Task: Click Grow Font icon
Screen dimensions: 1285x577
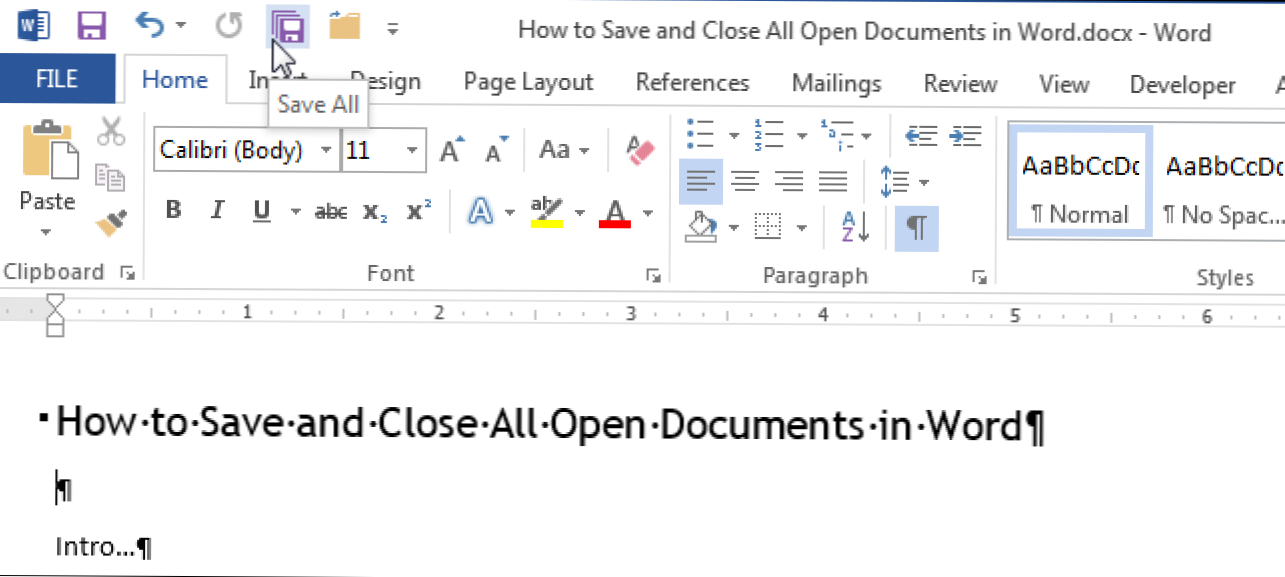Action: coord(452,150)
